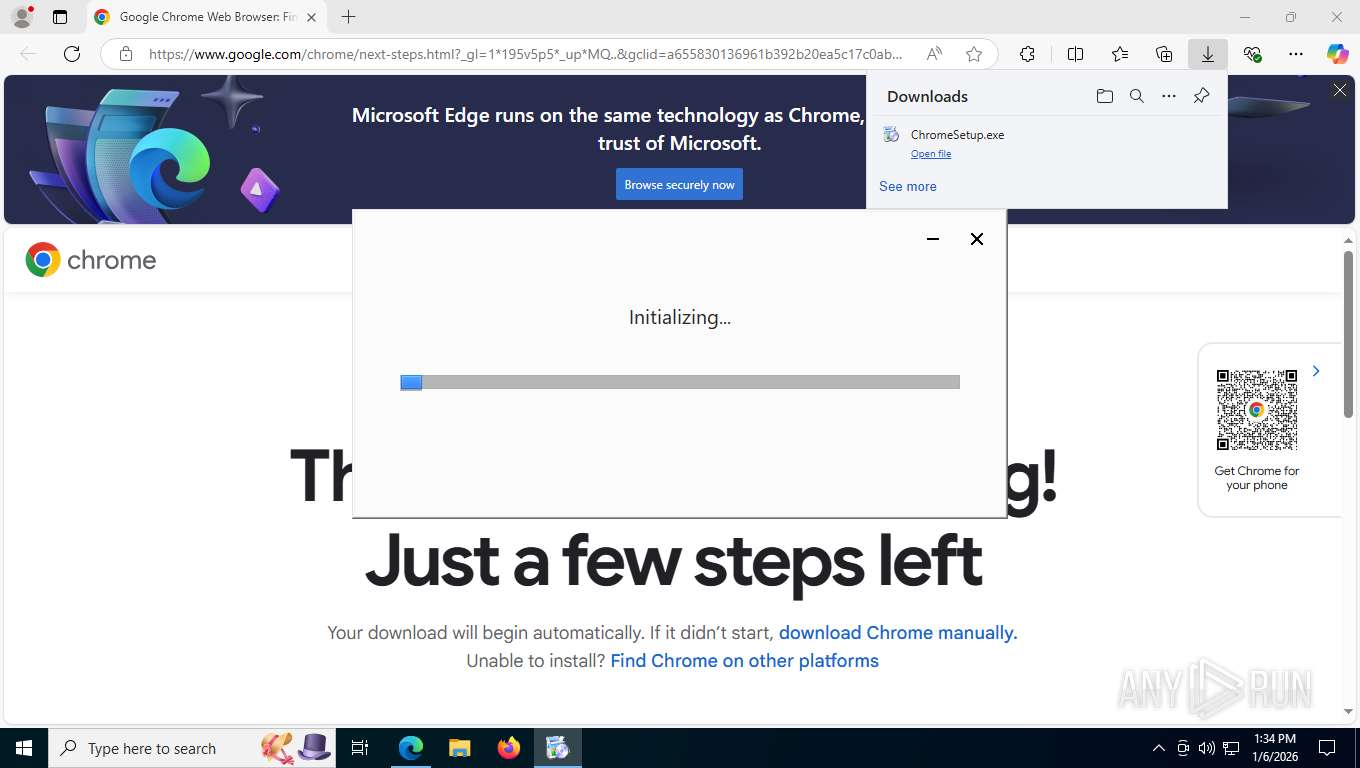
Task: Open downloads folder icon
Action: (x=1104, y=96)
